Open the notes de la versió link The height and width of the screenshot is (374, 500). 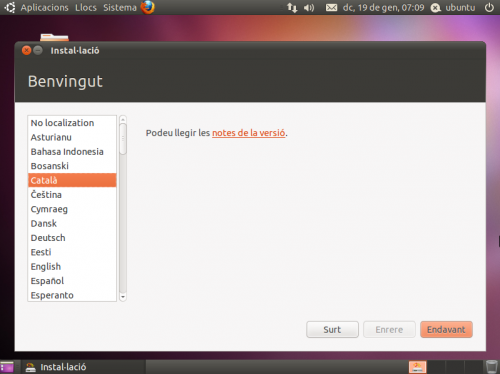coord(249,133)
